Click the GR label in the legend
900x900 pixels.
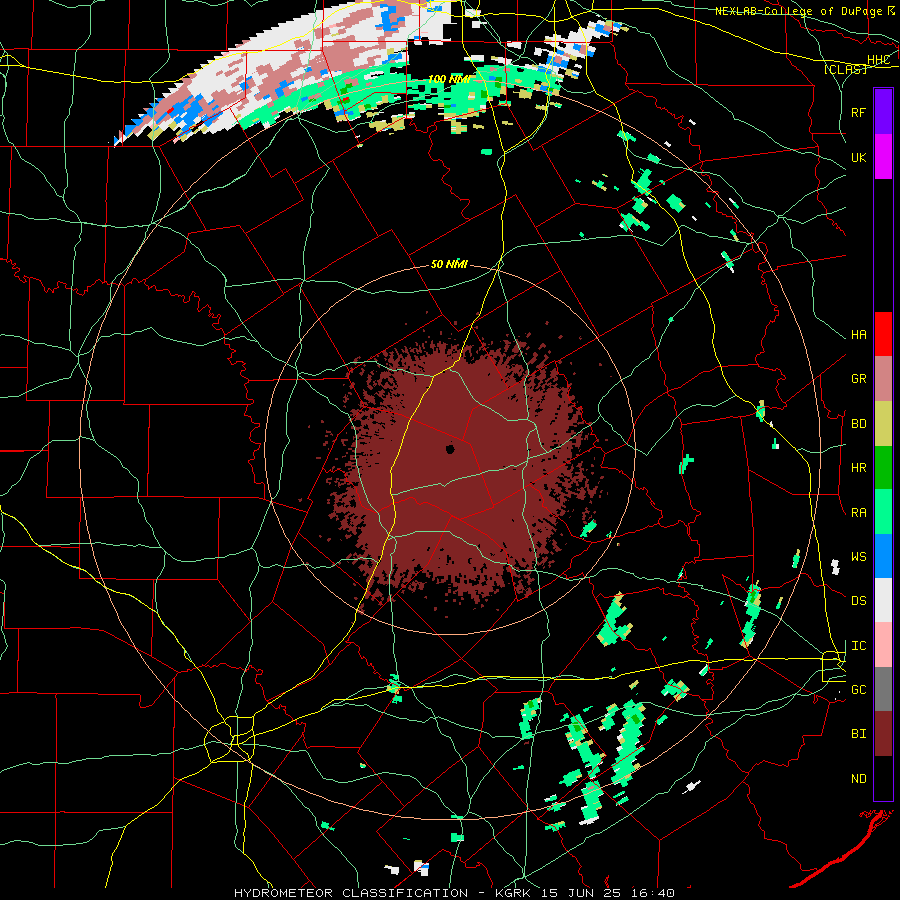[858, 379]
